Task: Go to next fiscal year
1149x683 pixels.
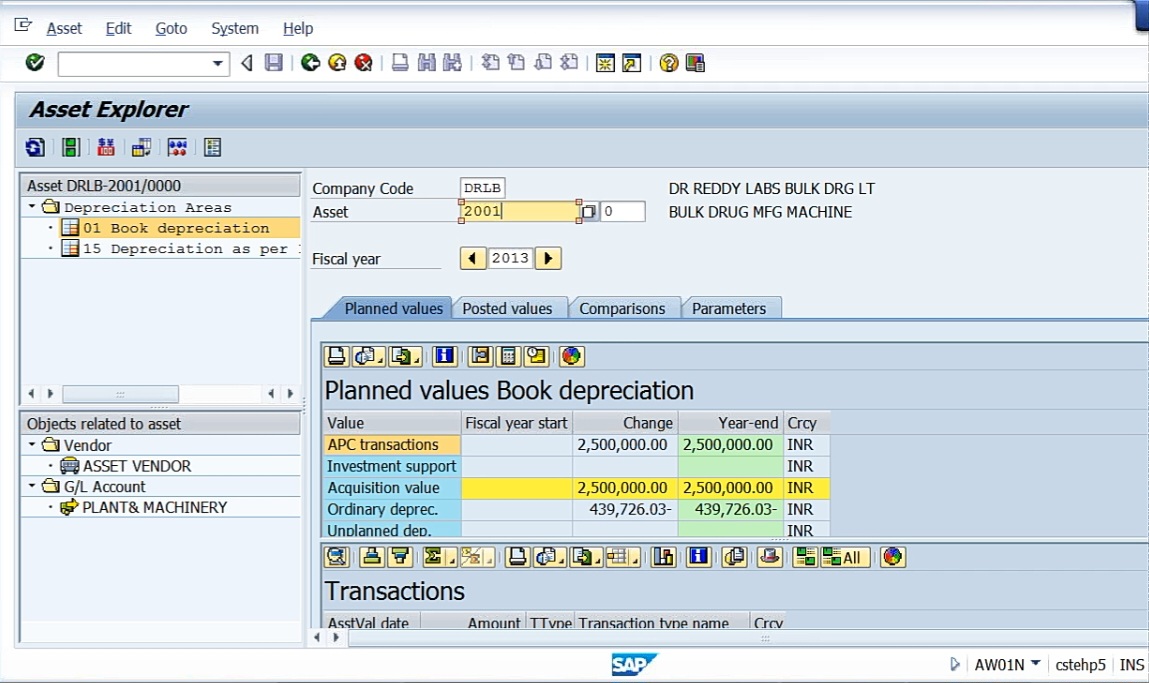Action: (x=548, y=258)
